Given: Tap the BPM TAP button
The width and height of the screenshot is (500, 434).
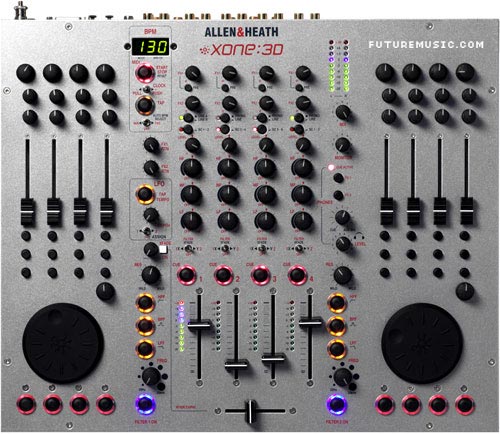Looking at the screenshot, I should 144,105.
